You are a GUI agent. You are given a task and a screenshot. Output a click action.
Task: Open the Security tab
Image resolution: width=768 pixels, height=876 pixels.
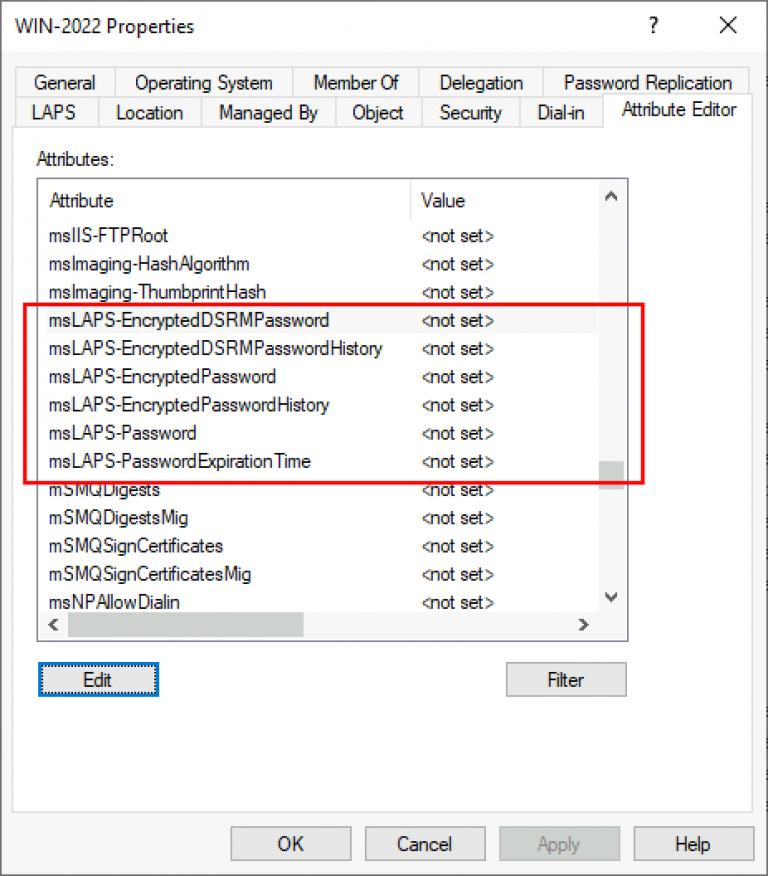[470, 112]
